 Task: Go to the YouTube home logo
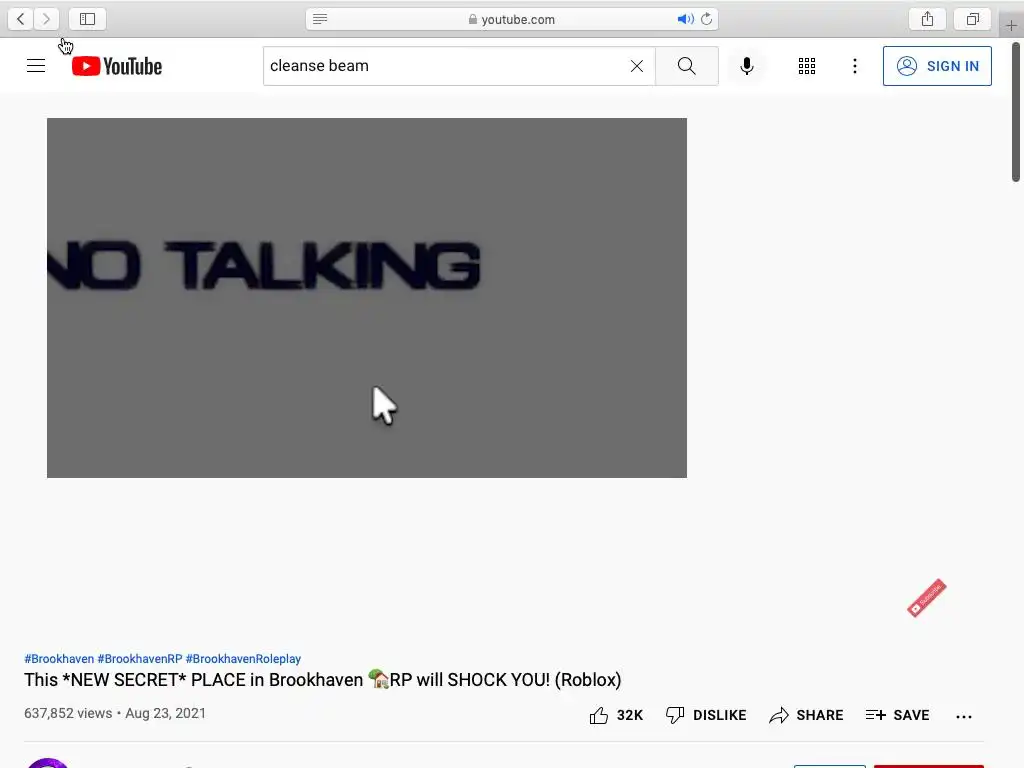tap(117, 66)
